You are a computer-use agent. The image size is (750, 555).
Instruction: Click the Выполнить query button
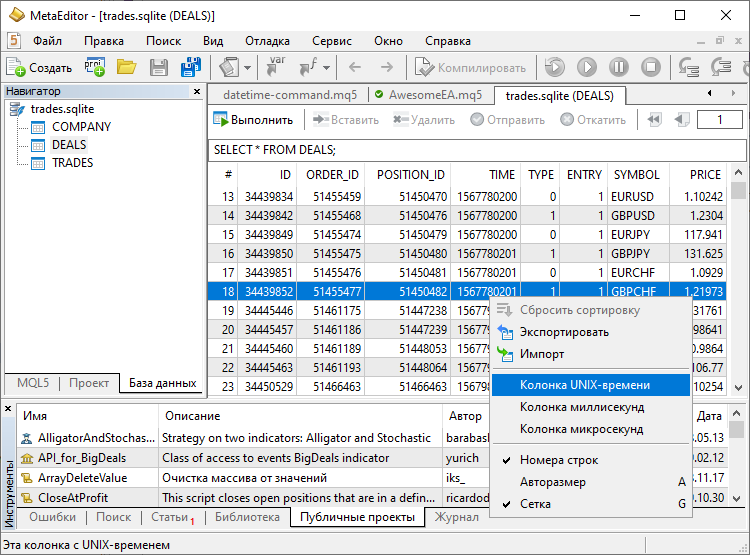[x=254, y=120]
